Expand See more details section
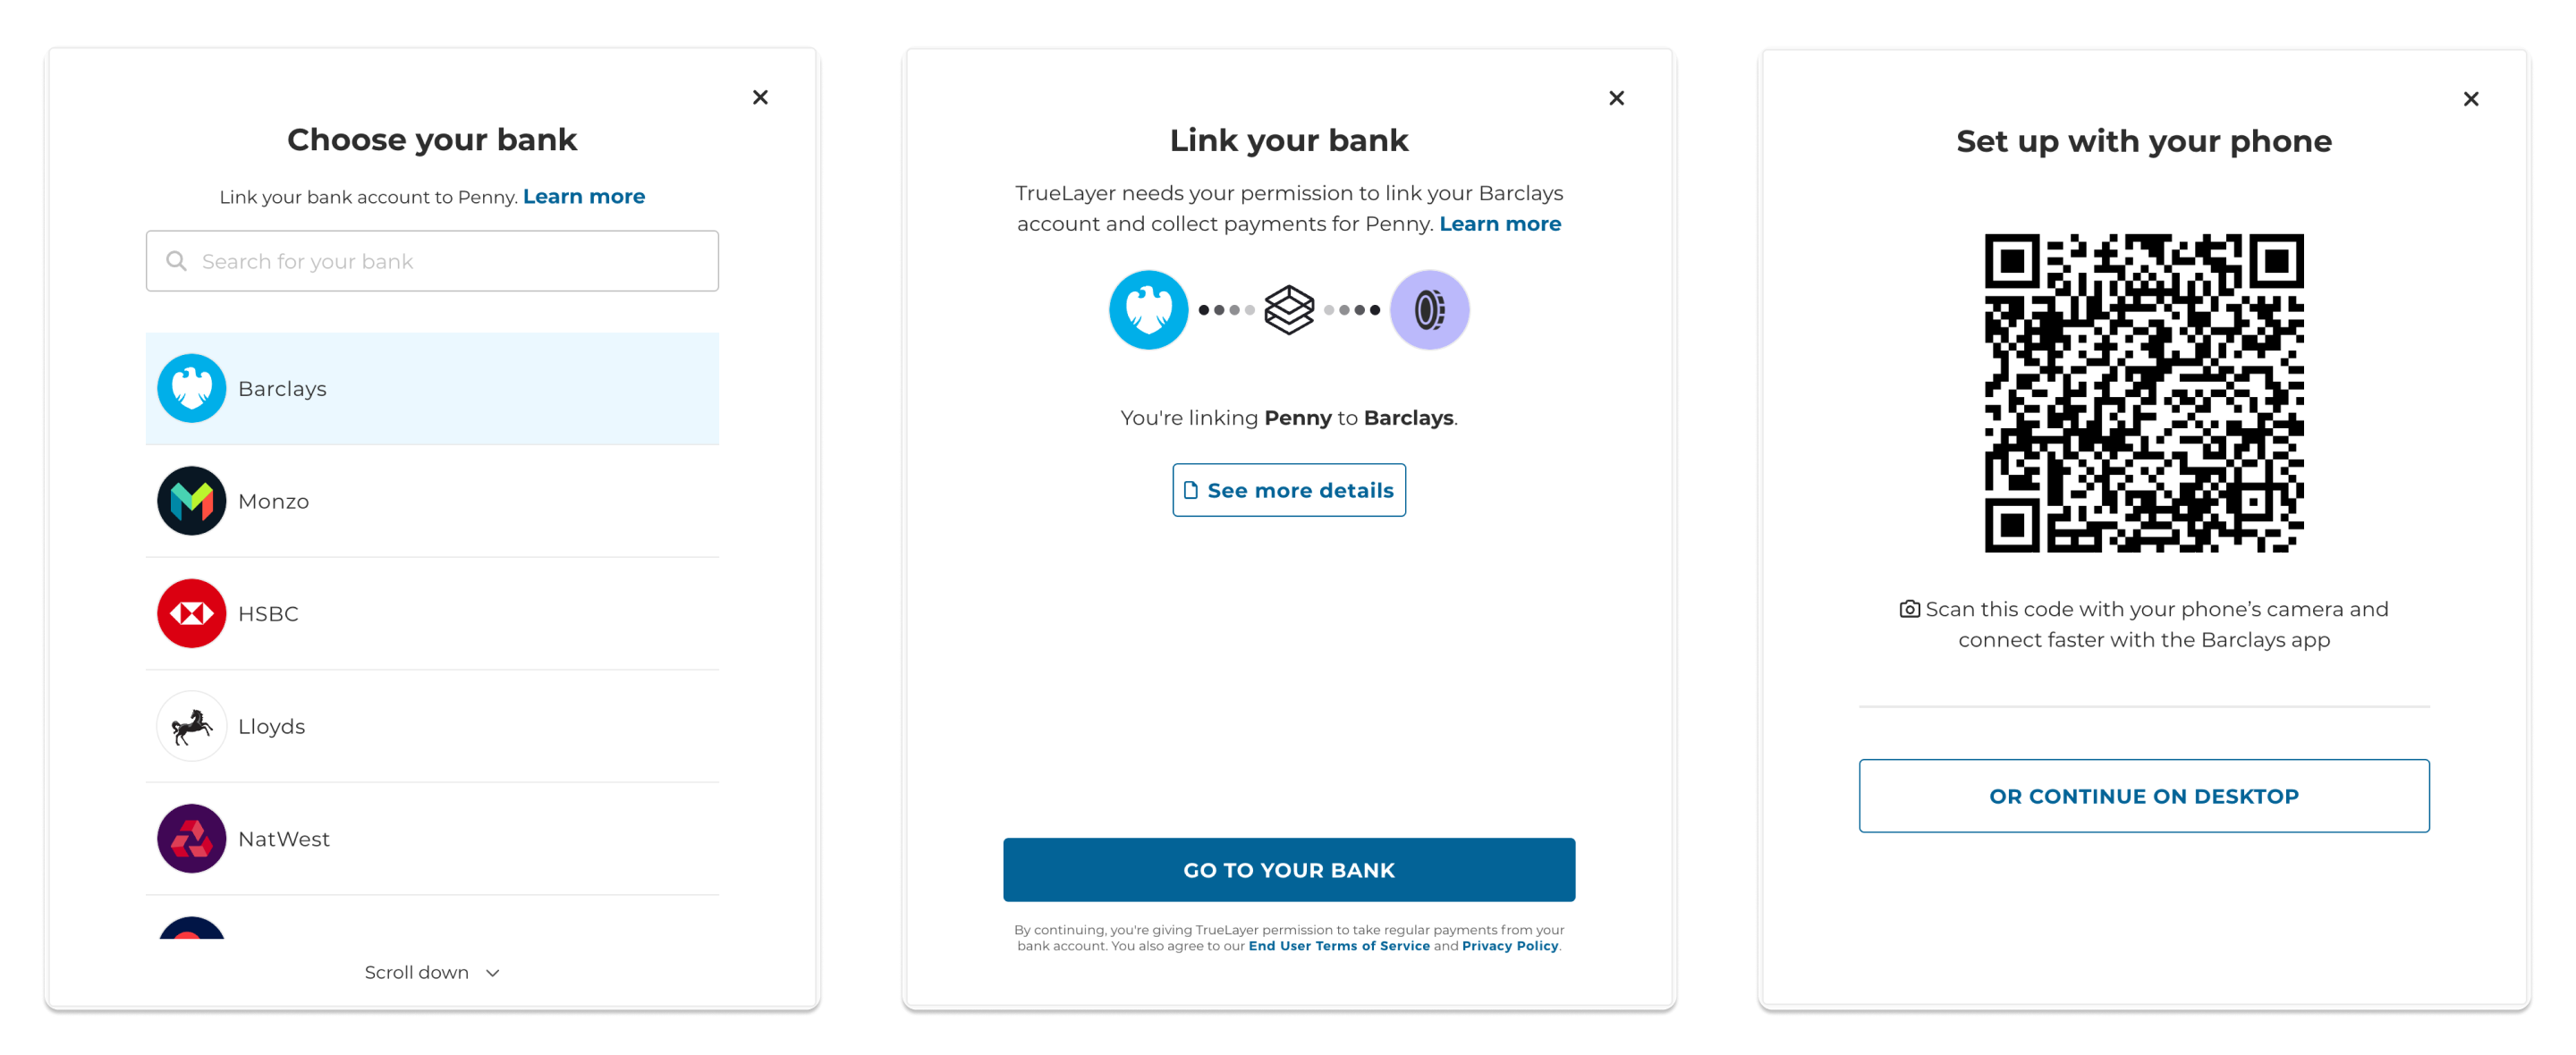 tap(1286, 490)
